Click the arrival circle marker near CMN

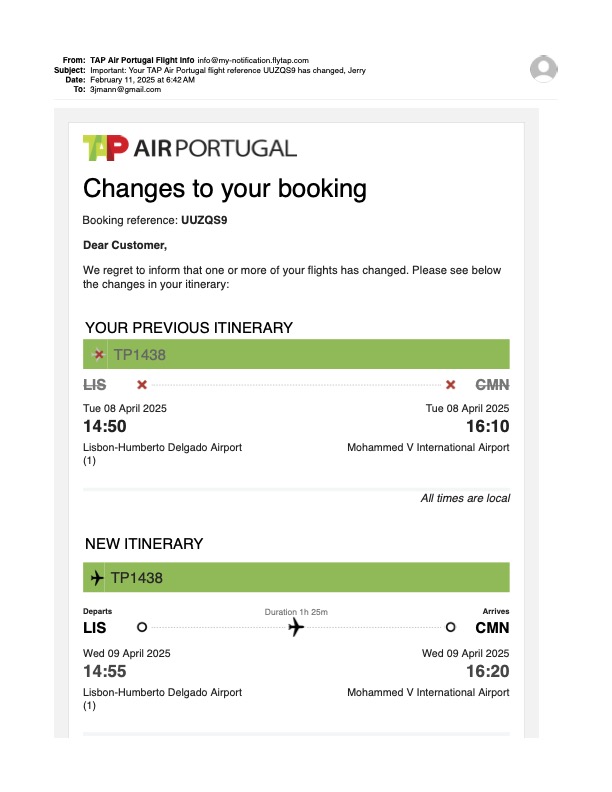point(451,627)
